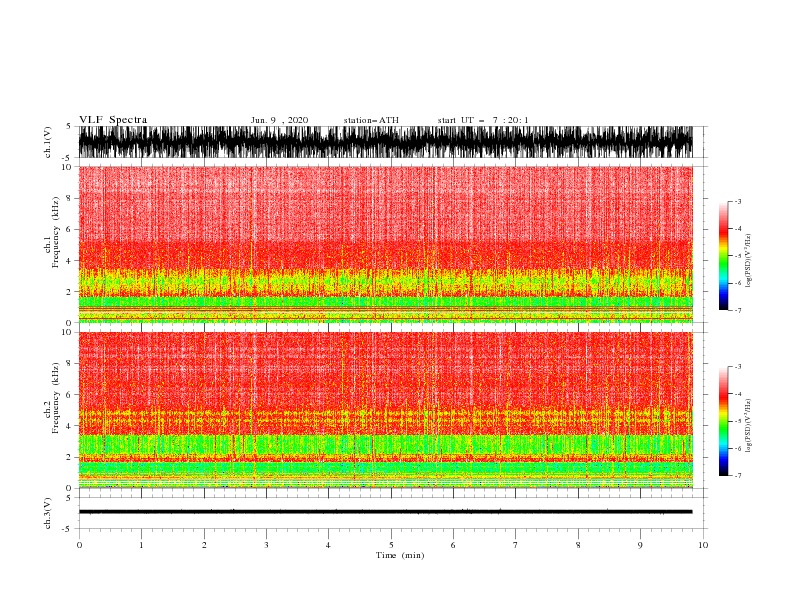Click the "6" kHz tick on ch.2 frequency axis

69,395
